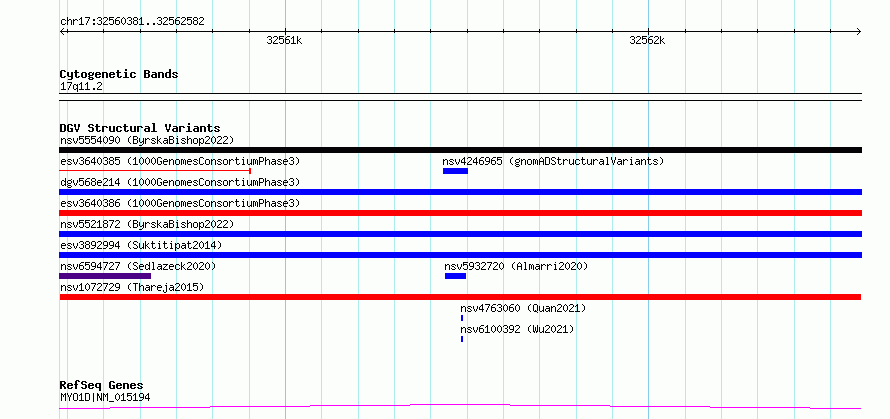890x419 pixels.
Task: Open esv3640386 (1000GenomesConsortiumPhase3) label
Action: pyautogui.click(x=180, y=203)
